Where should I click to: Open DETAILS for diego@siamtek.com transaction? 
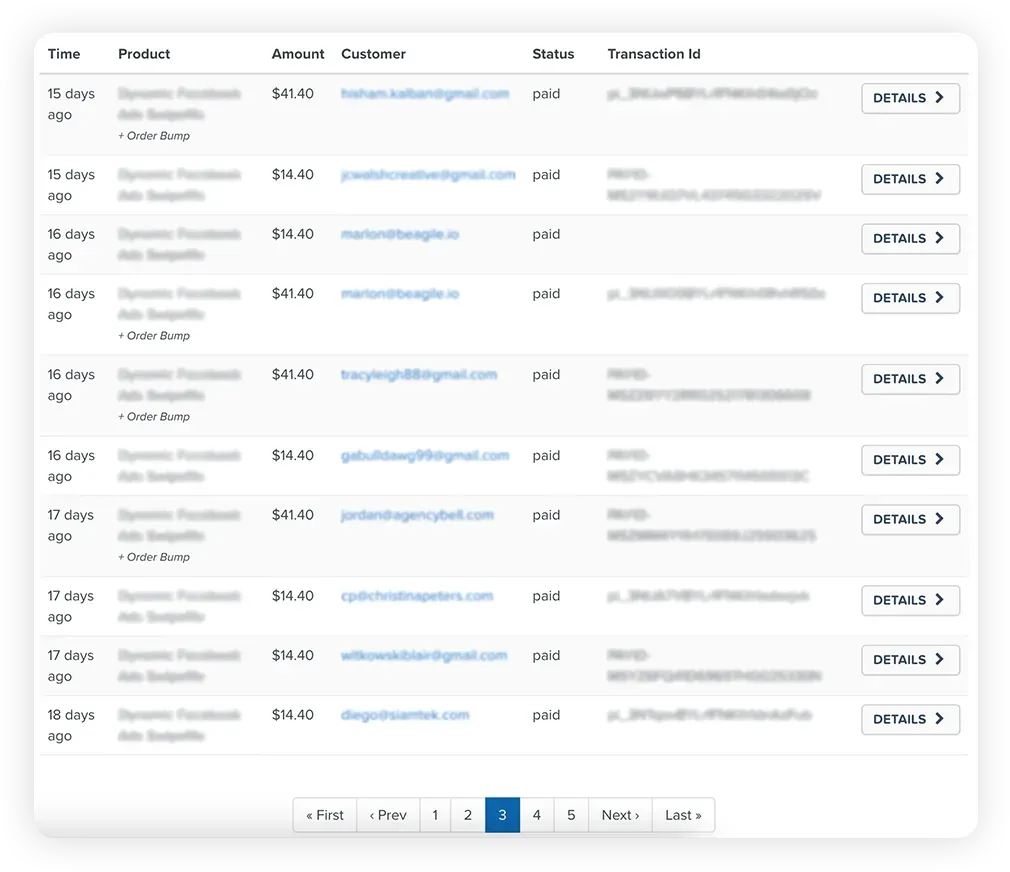[910, 719]
